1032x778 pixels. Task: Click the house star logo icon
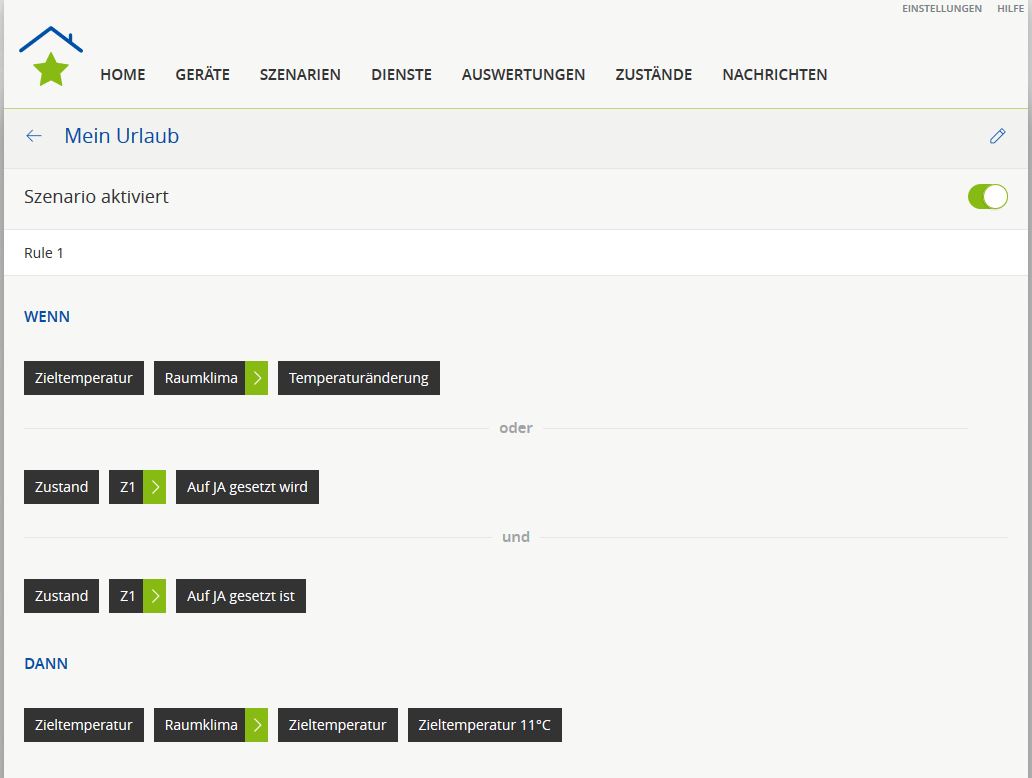[x=51, y=58]
